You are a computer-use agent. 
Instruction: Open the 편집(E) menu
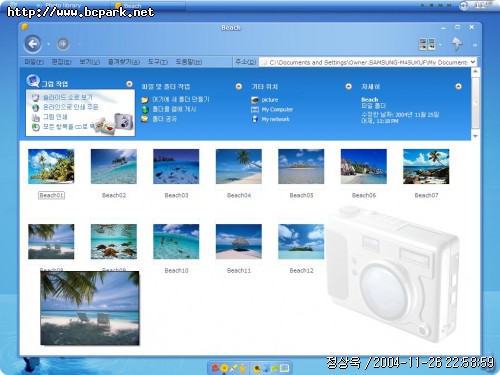62,62
